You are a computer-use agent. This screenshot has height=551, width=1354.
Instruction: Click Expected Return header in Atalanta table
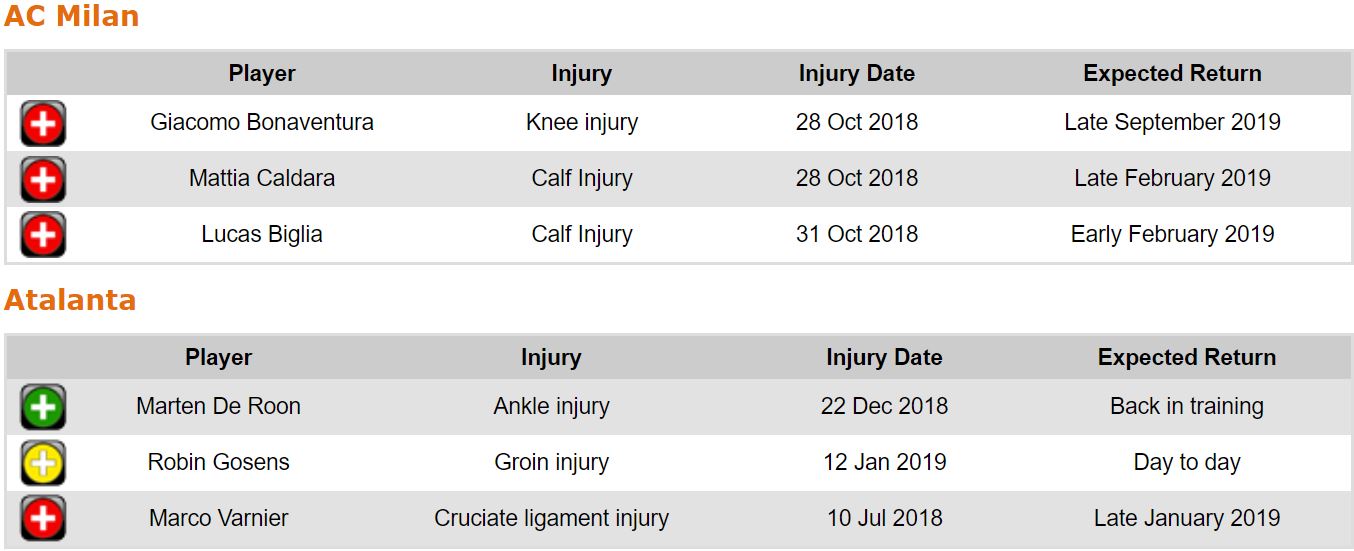click(1186, 357)
